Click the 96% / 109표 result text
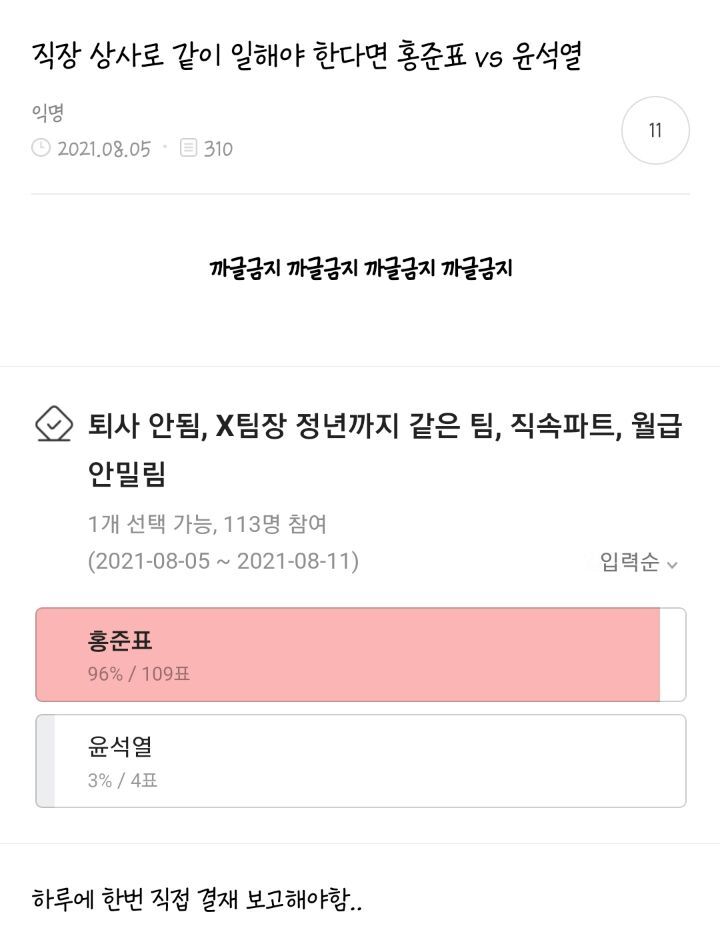The height and width of the screenshot is (946, 720). pyautogui.click(x=138, y=674)
